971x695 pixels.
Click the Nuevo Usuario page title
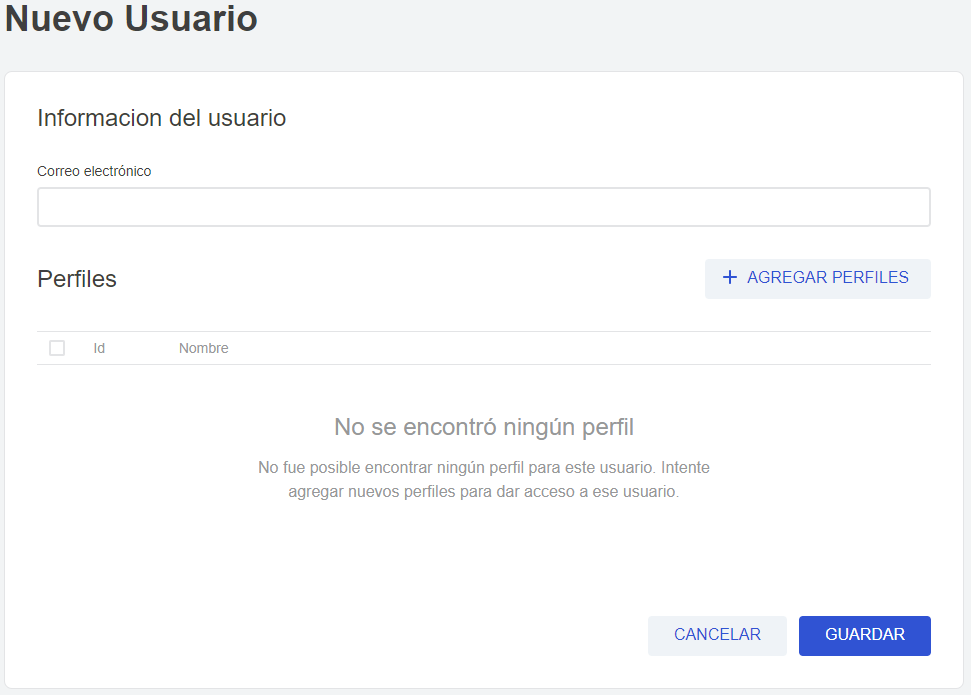point(131,19)
